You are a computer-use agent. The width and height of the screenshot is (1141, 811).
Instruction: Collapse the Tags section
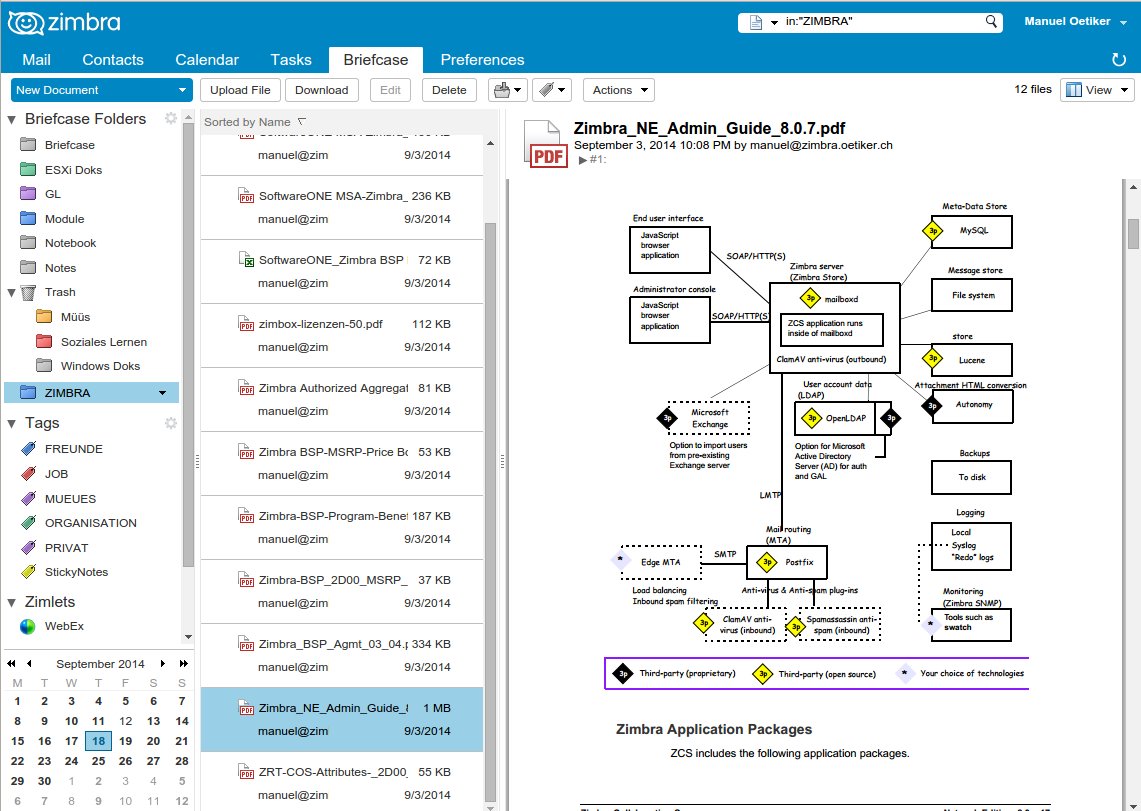click(x=12, y=423)
